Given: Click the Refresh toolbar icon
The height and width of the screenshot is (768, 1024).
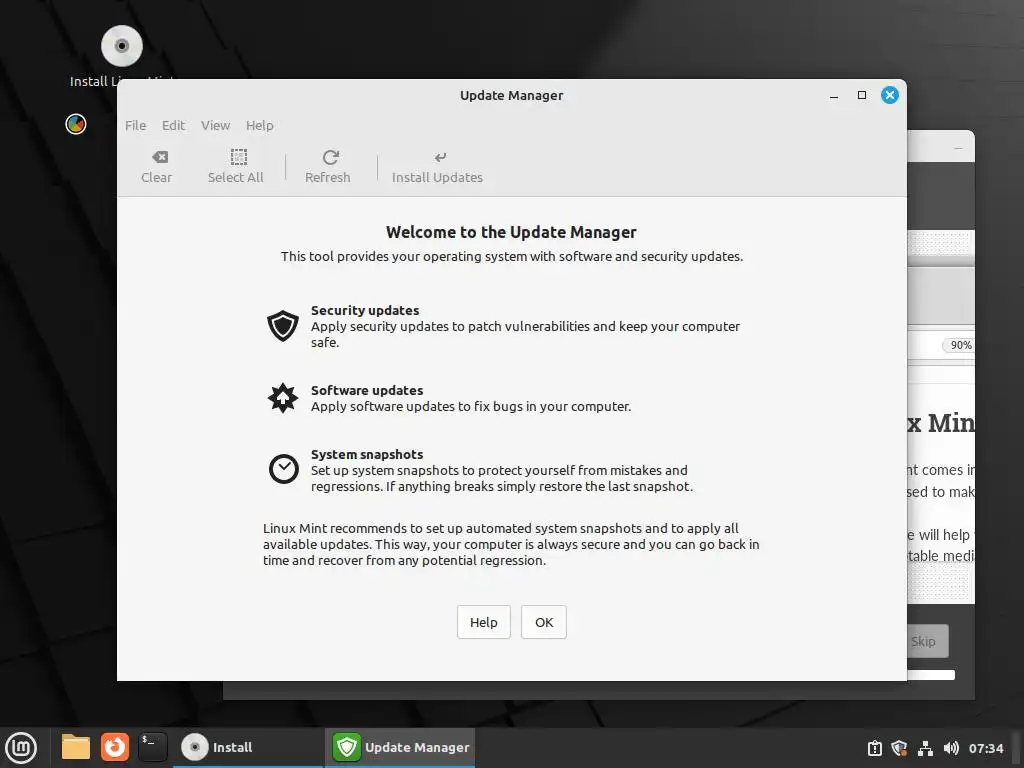Looking at the screenshot, I should tap(330, 157).
